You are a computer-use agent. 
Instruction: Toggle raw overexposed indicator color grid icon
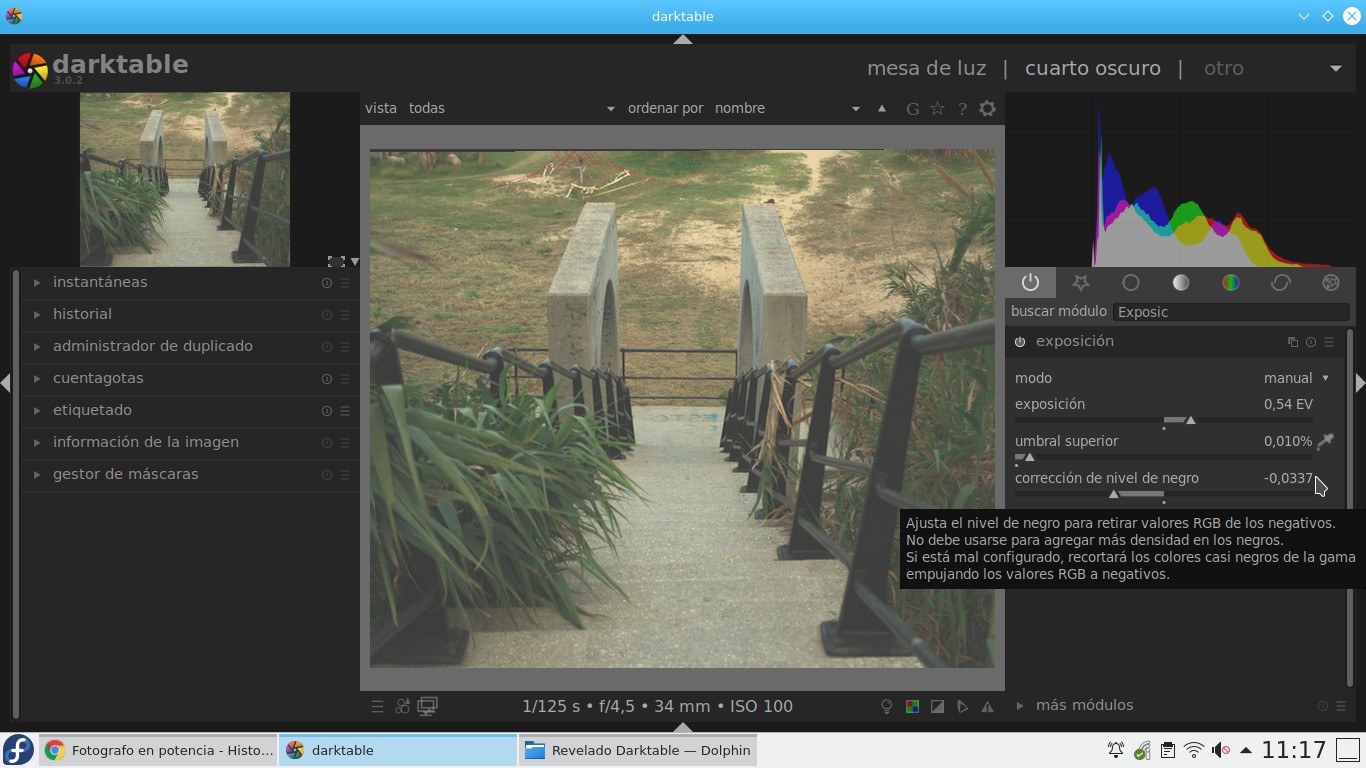[912, 706]
